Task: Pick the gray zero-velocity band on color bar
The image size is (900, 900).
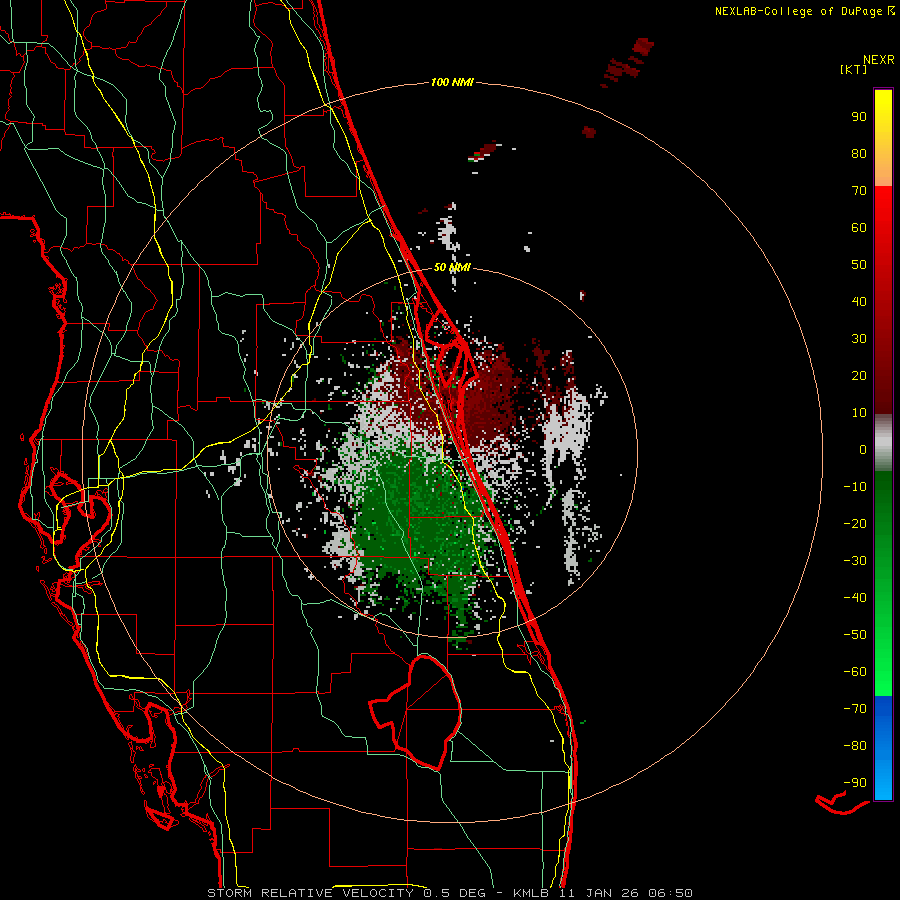Action: click(x=883, y=442)
